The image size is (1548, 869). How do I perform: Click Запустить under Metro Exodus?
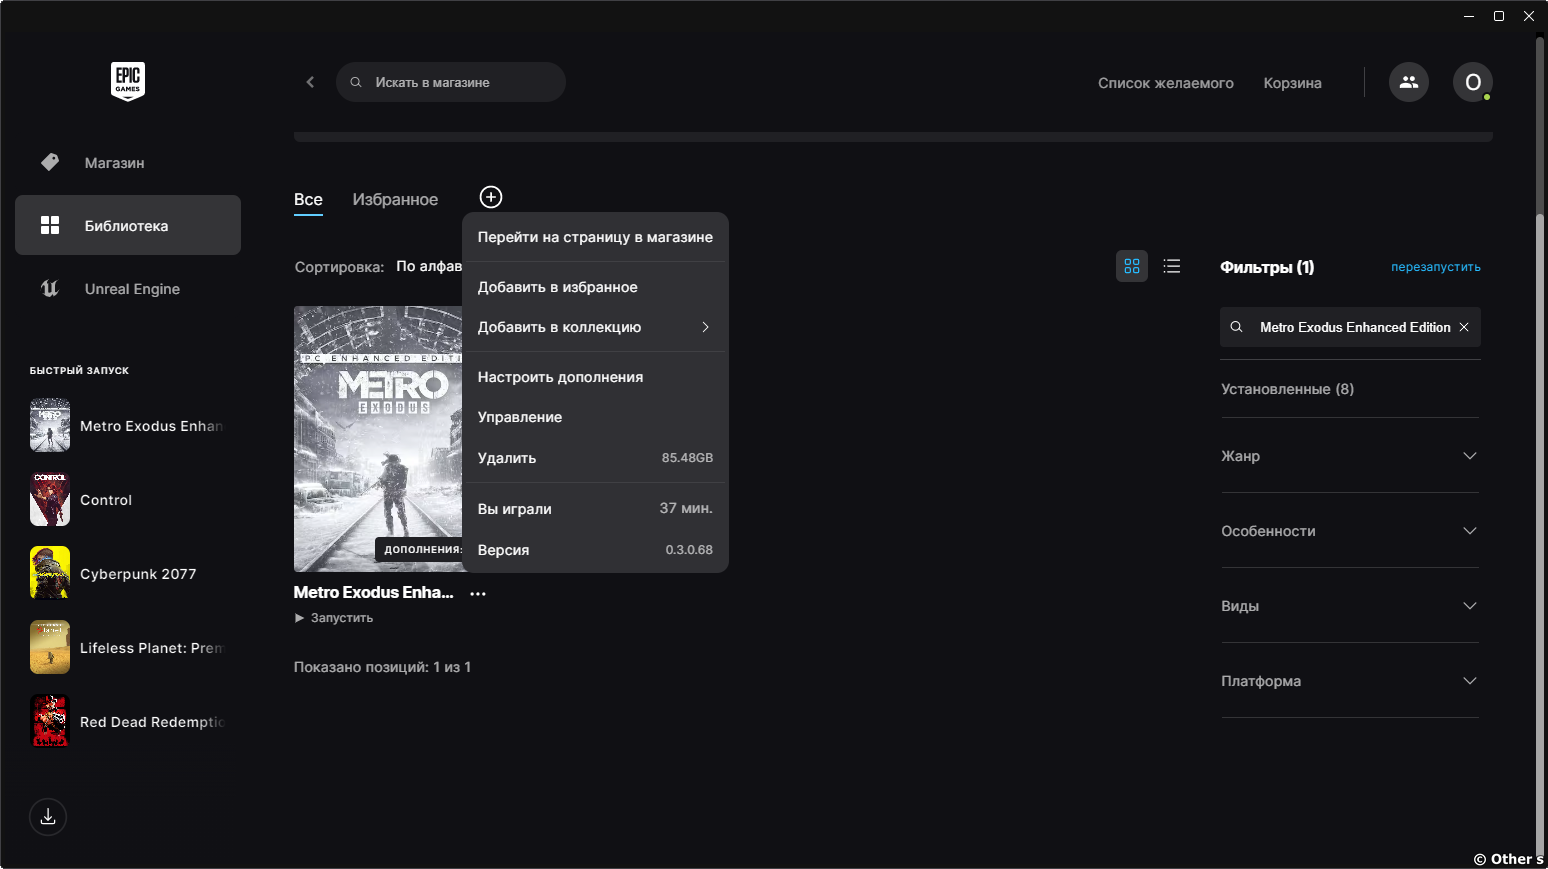(x=334, y=618)
